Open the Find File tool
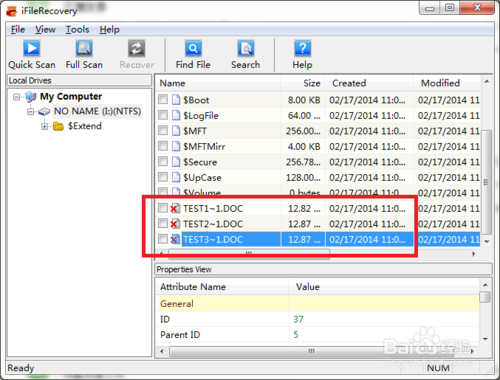This screenshot has height=380, width=500. coord(193,55)
